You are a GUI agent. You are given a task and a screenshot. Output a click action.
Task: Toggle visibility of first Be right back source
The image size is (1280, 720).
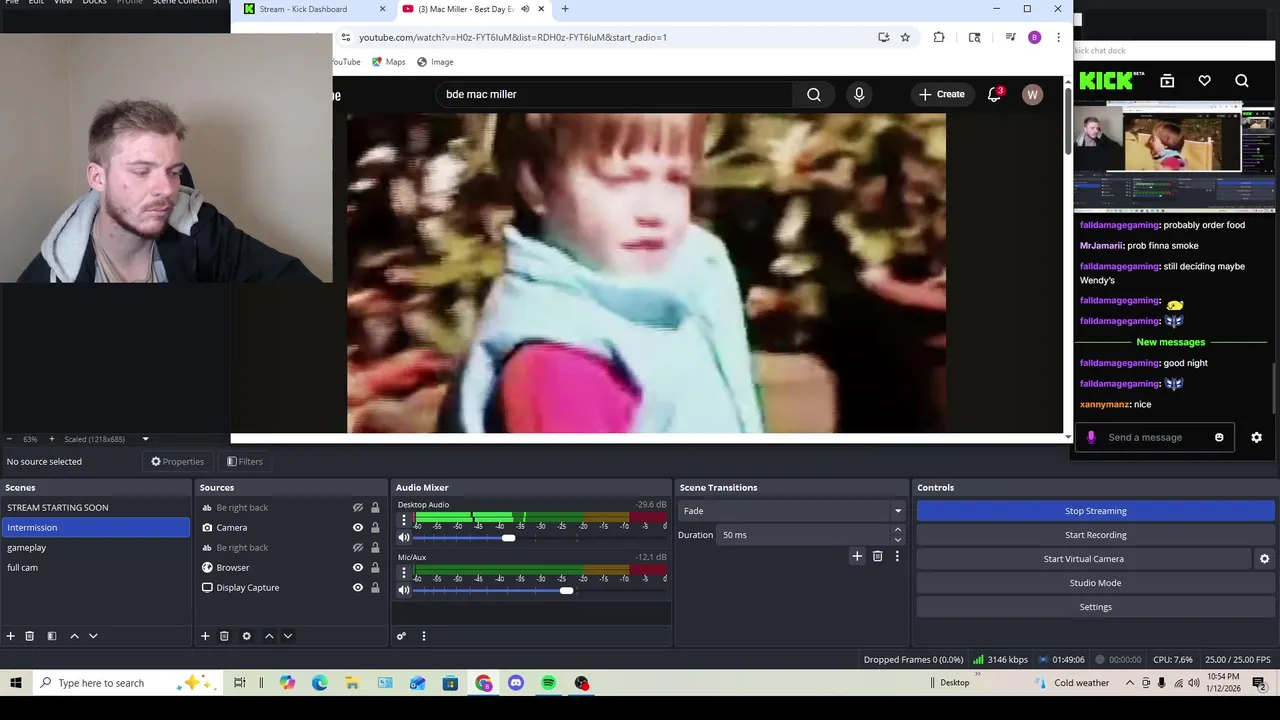(x=357, y=508)
